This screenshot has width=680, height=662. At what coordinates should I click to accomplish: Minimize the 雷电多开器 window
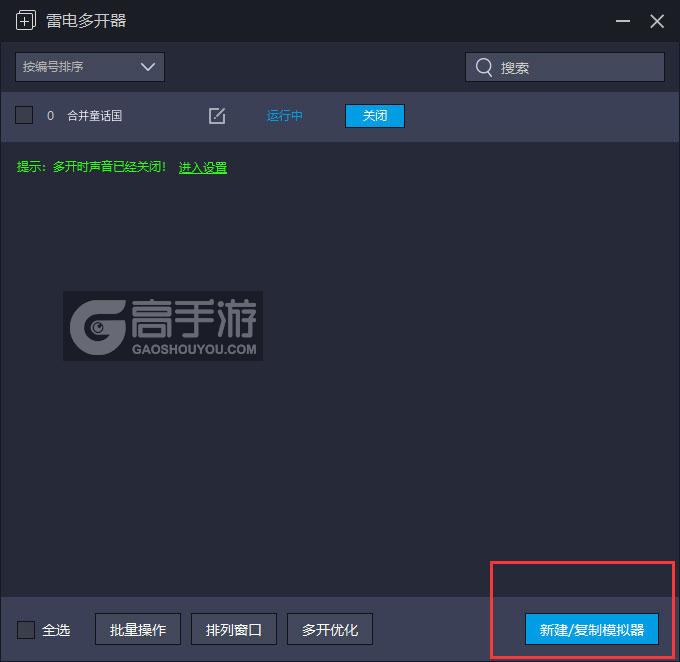pos(623,21)
